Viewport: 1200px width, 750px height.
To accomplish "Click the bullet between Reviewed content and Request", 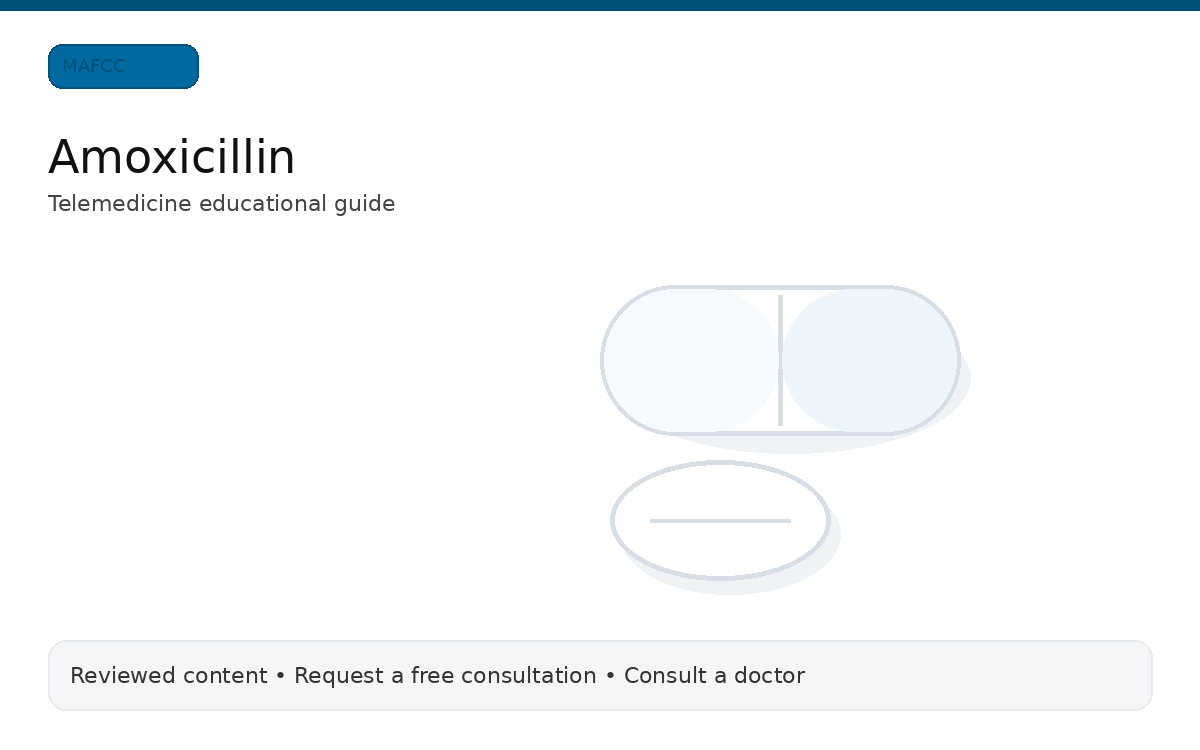I will pos(280,676).
